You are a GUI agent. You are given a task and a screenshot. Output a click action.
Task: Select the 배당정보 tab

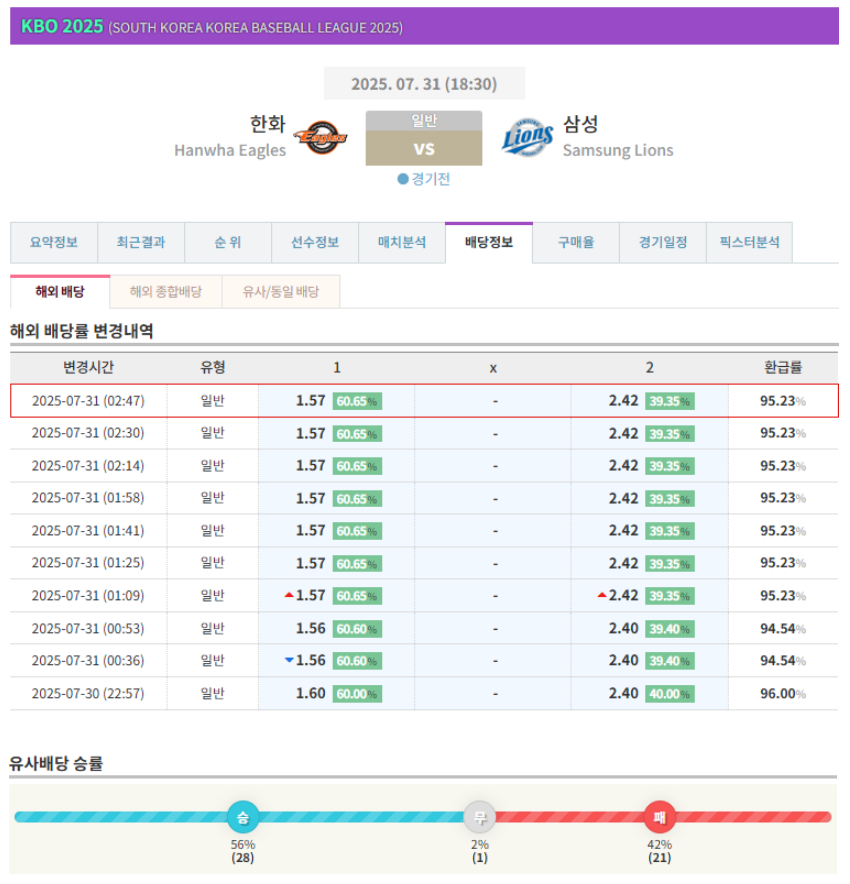point(489,242)
